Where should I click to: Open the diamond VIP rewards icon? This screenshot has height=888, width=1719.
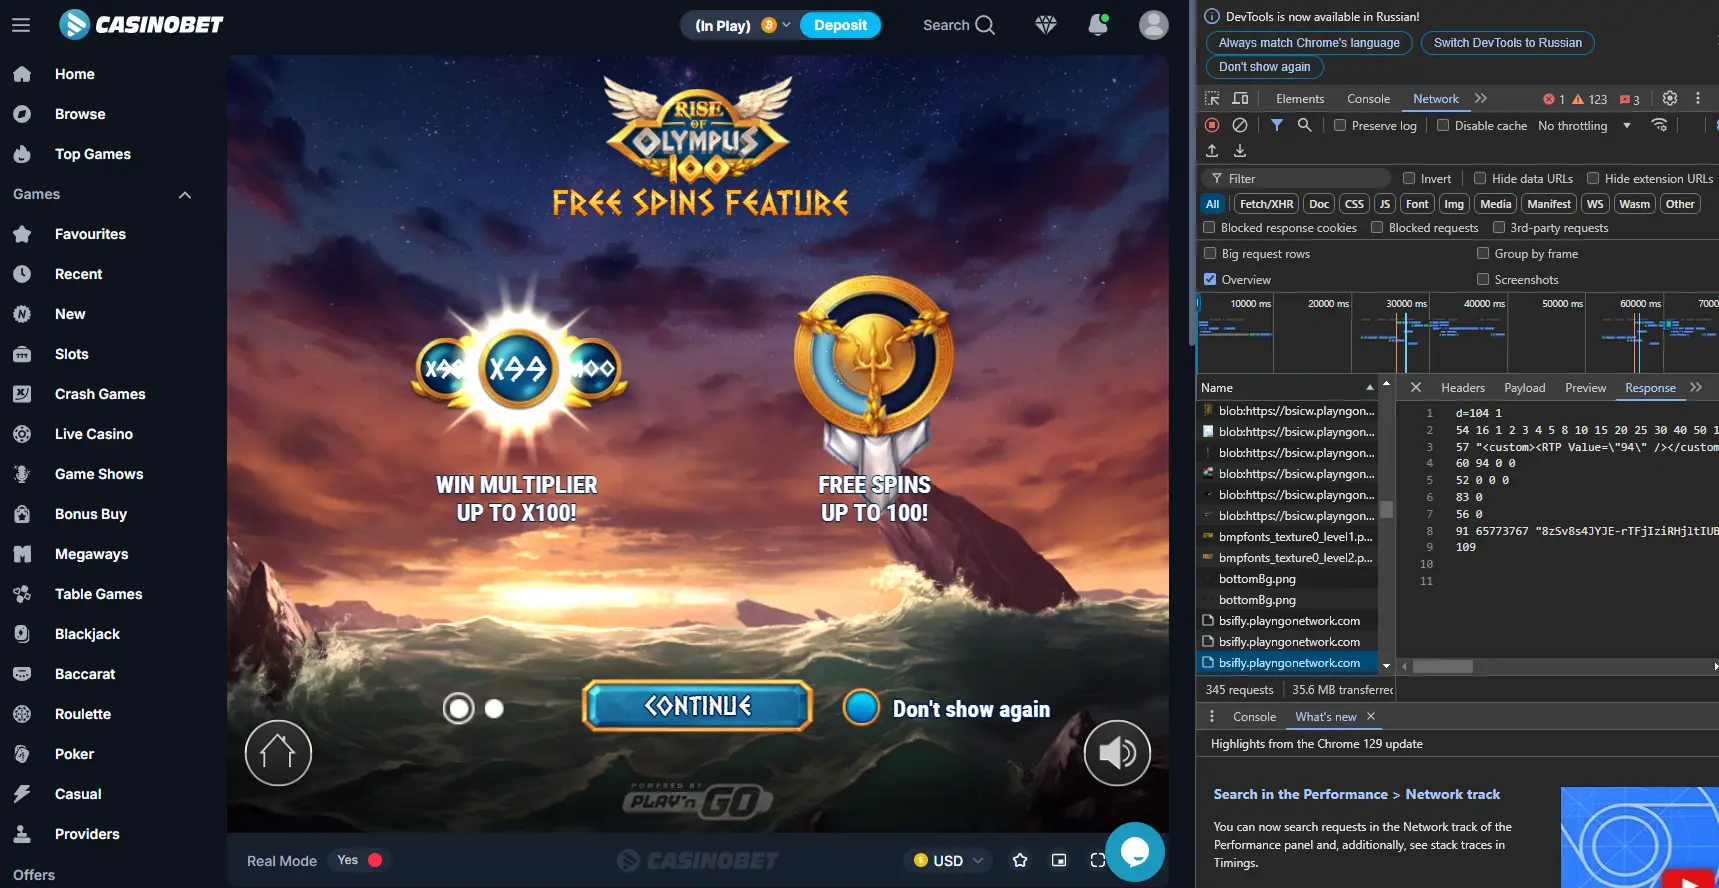tap(1046, 25)
